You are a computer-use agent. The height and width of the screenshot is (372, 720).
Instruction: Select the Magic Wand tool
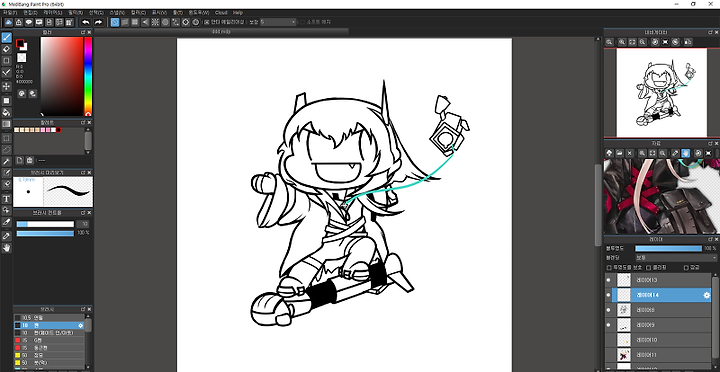click(6, 161)
